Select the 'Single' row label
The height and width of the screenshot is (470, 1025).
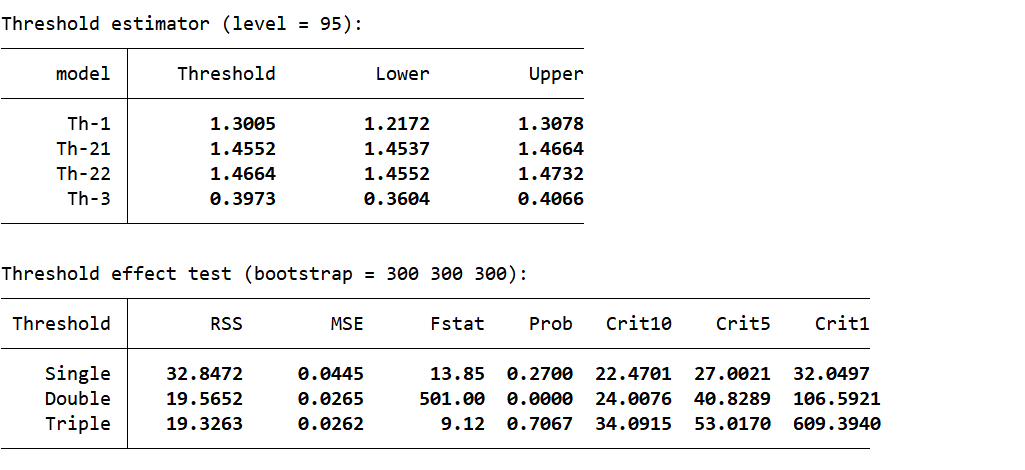(78, 373)
